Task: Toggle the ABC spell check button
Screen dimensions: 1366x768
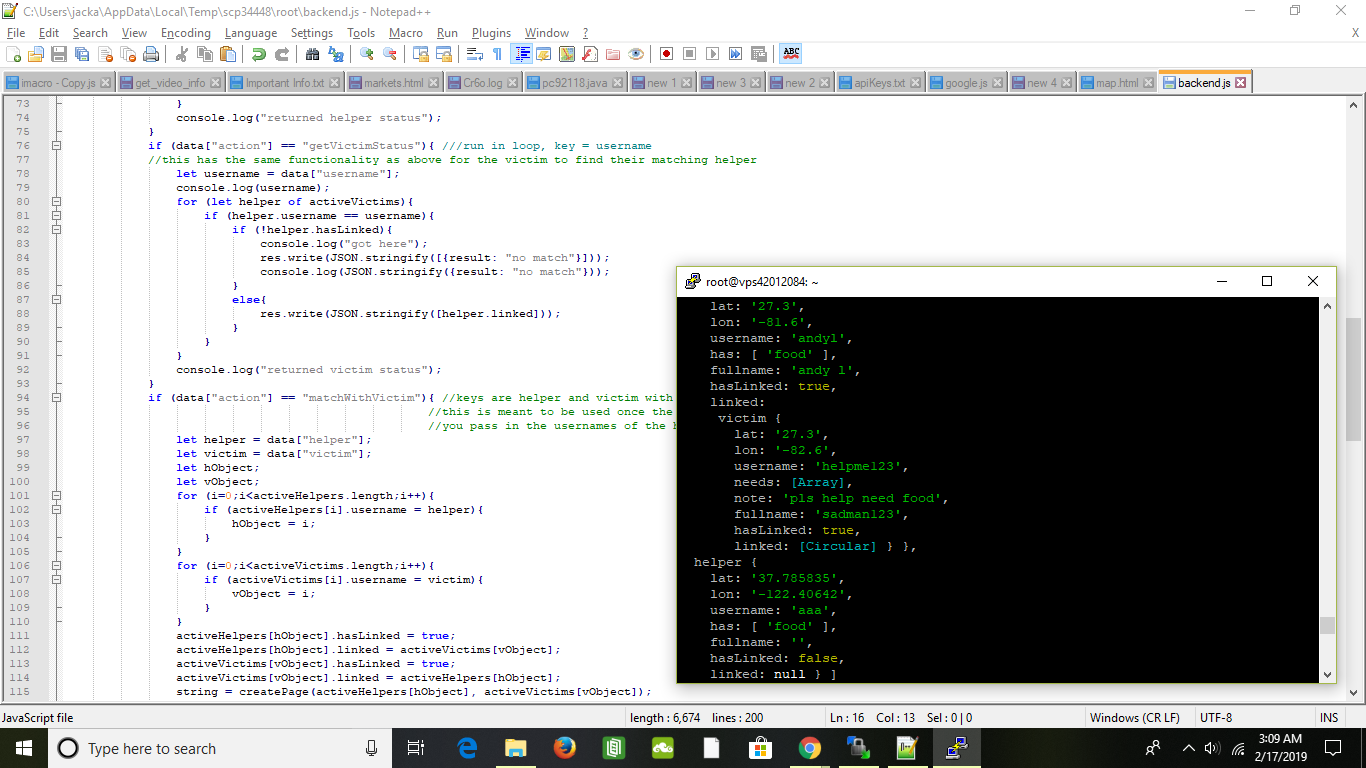Action: point(791,54)
